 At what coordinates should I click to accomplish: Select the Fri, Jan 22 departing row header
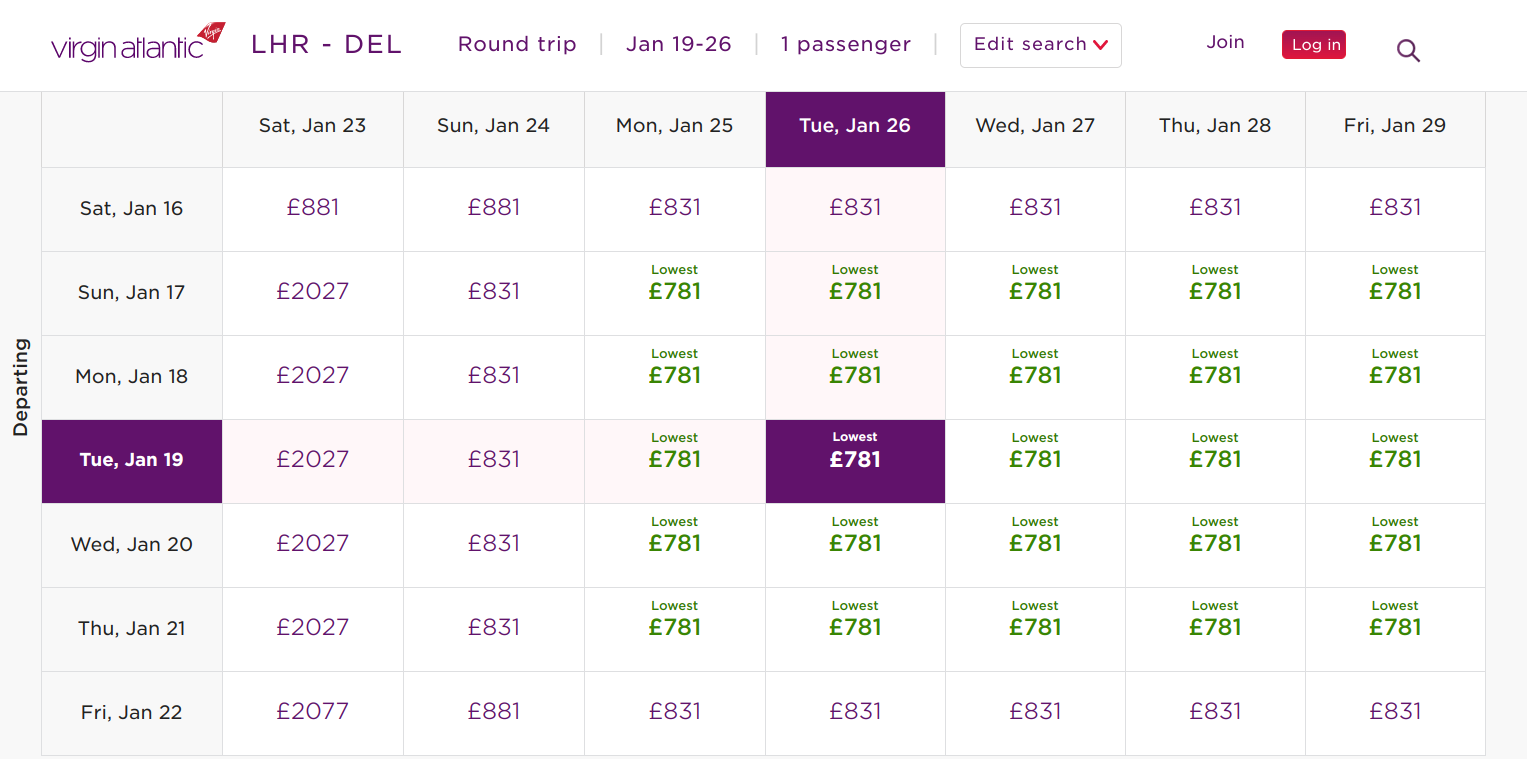(x=132, y=713)
